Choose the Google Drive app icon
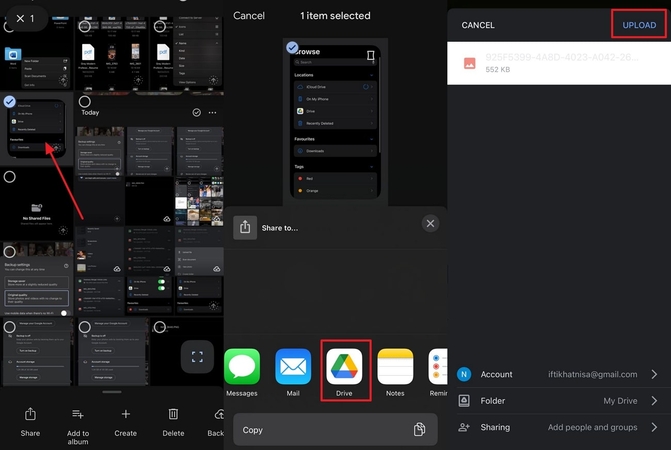 [x=344, y=367]
